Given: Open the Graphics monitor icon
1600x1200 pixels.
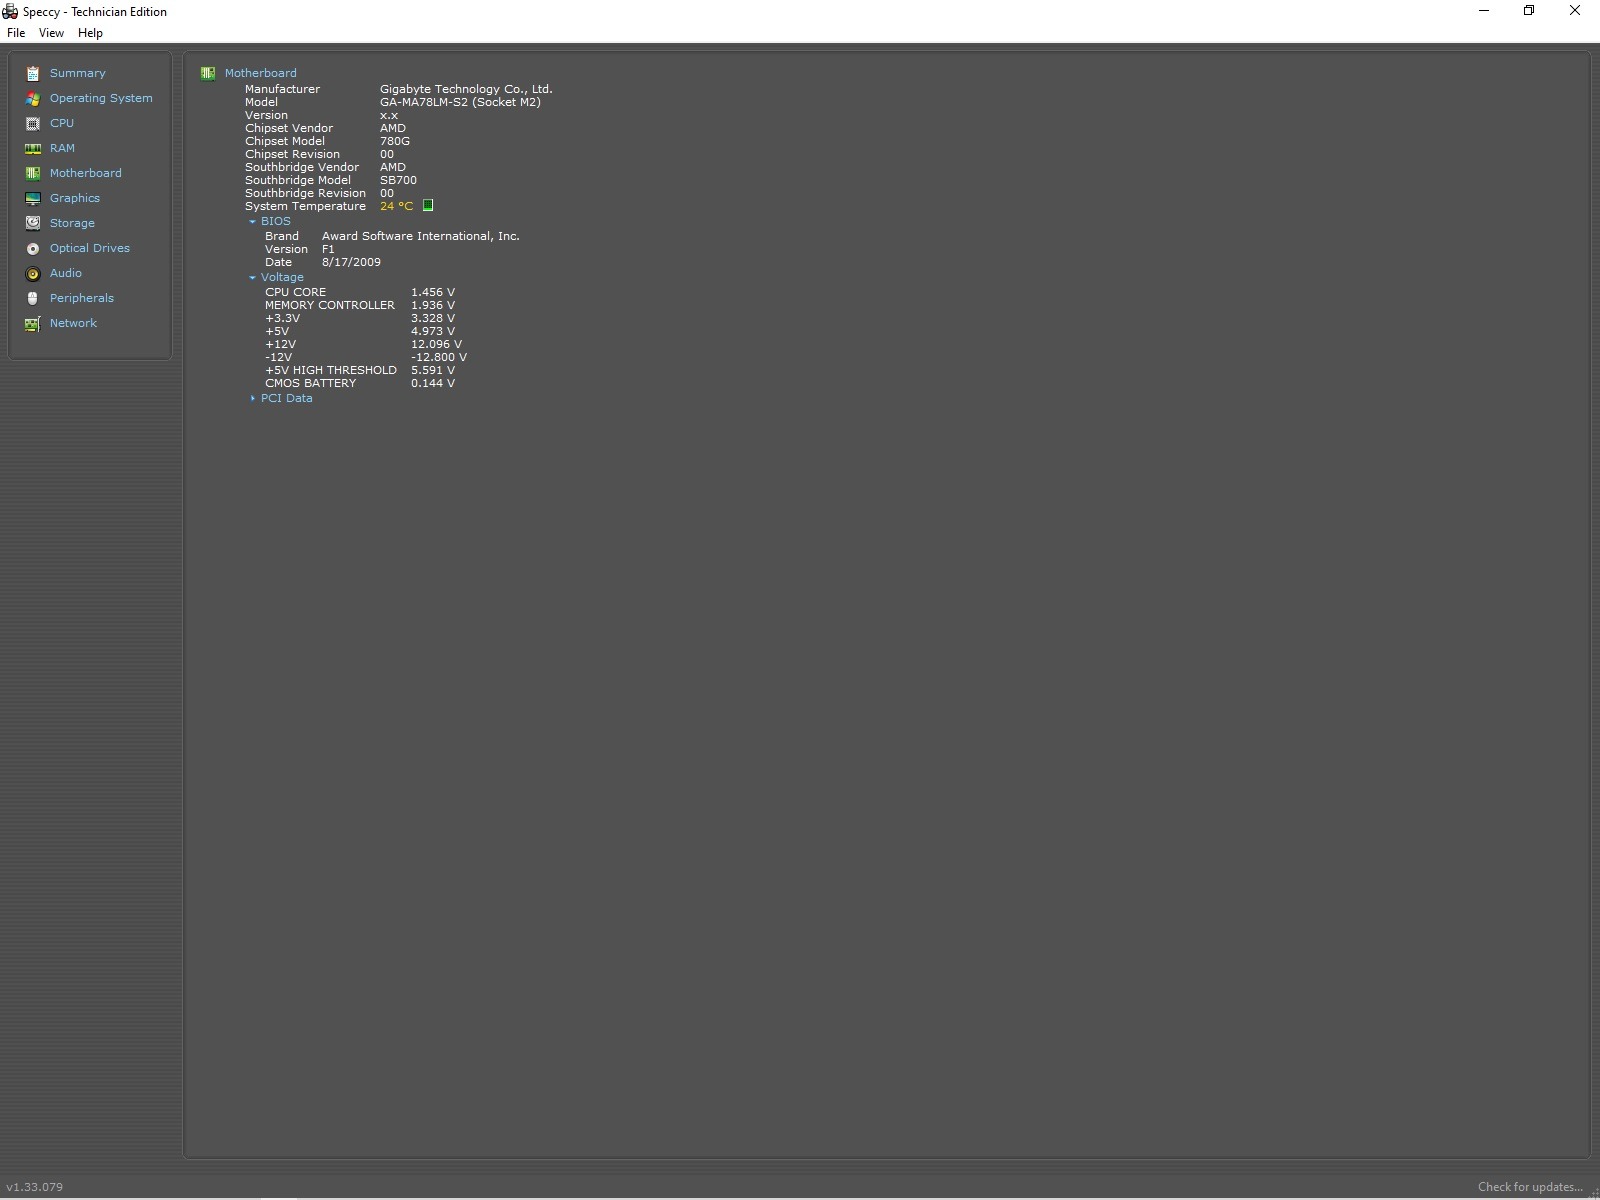Looking at the screenshot, I should (33, 198).
